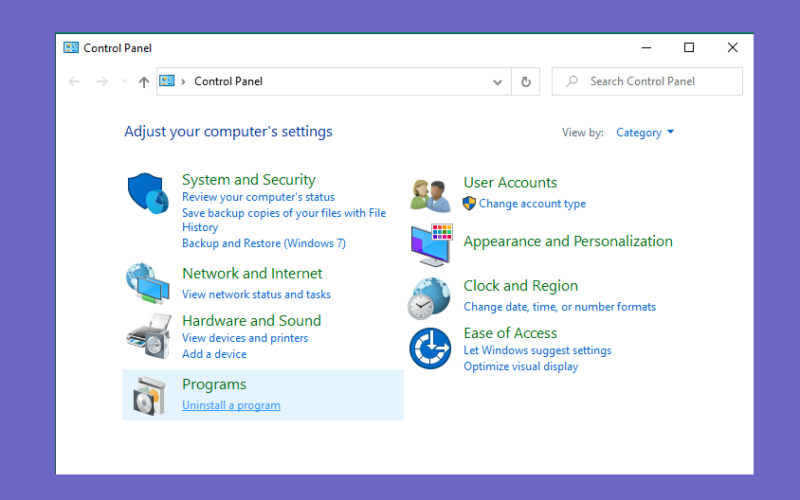Click Optimize visual display link
800x500 pixels.
[x=521, y=367]
